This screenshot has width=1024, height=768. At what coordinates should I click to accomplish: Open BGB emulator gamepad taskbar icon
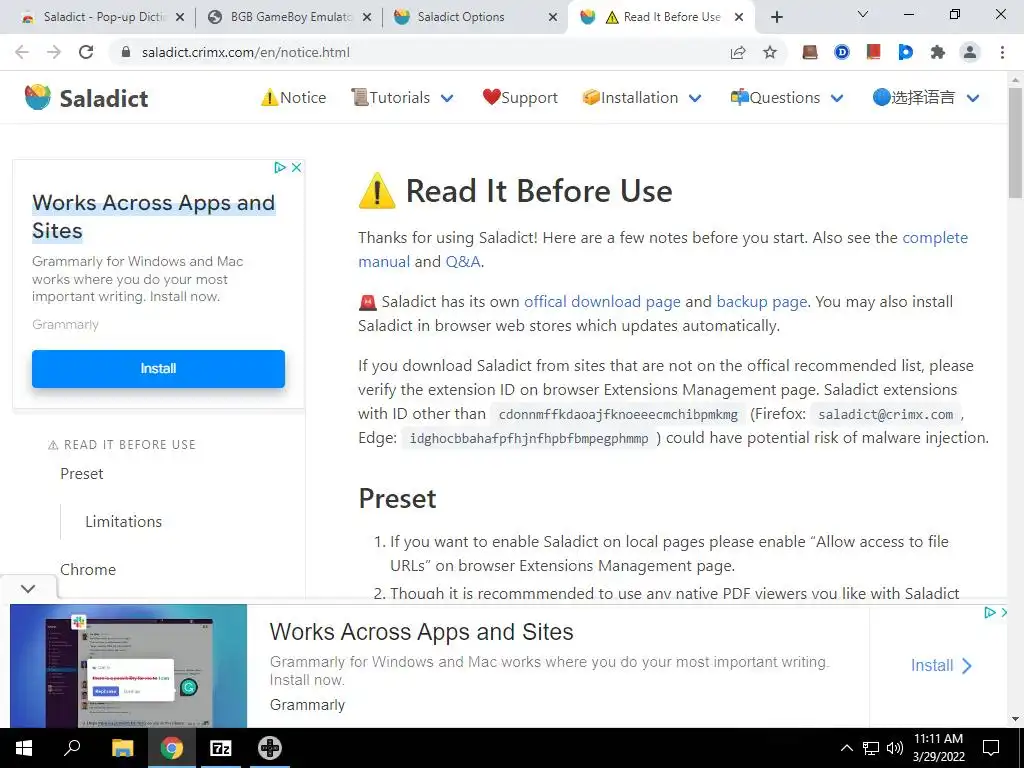tap(270, 748)
